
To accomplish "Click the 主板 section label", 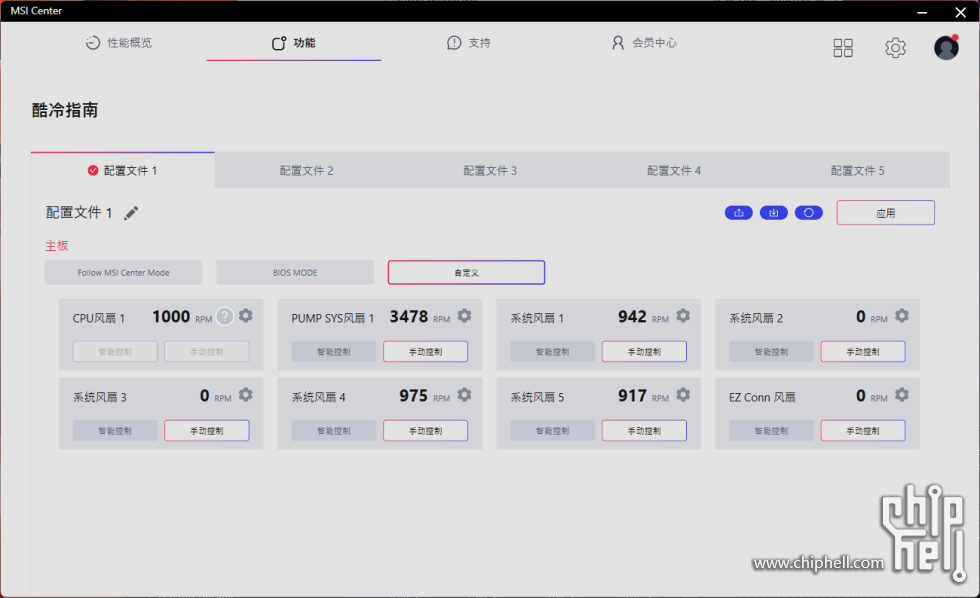I will pos(57,246).
